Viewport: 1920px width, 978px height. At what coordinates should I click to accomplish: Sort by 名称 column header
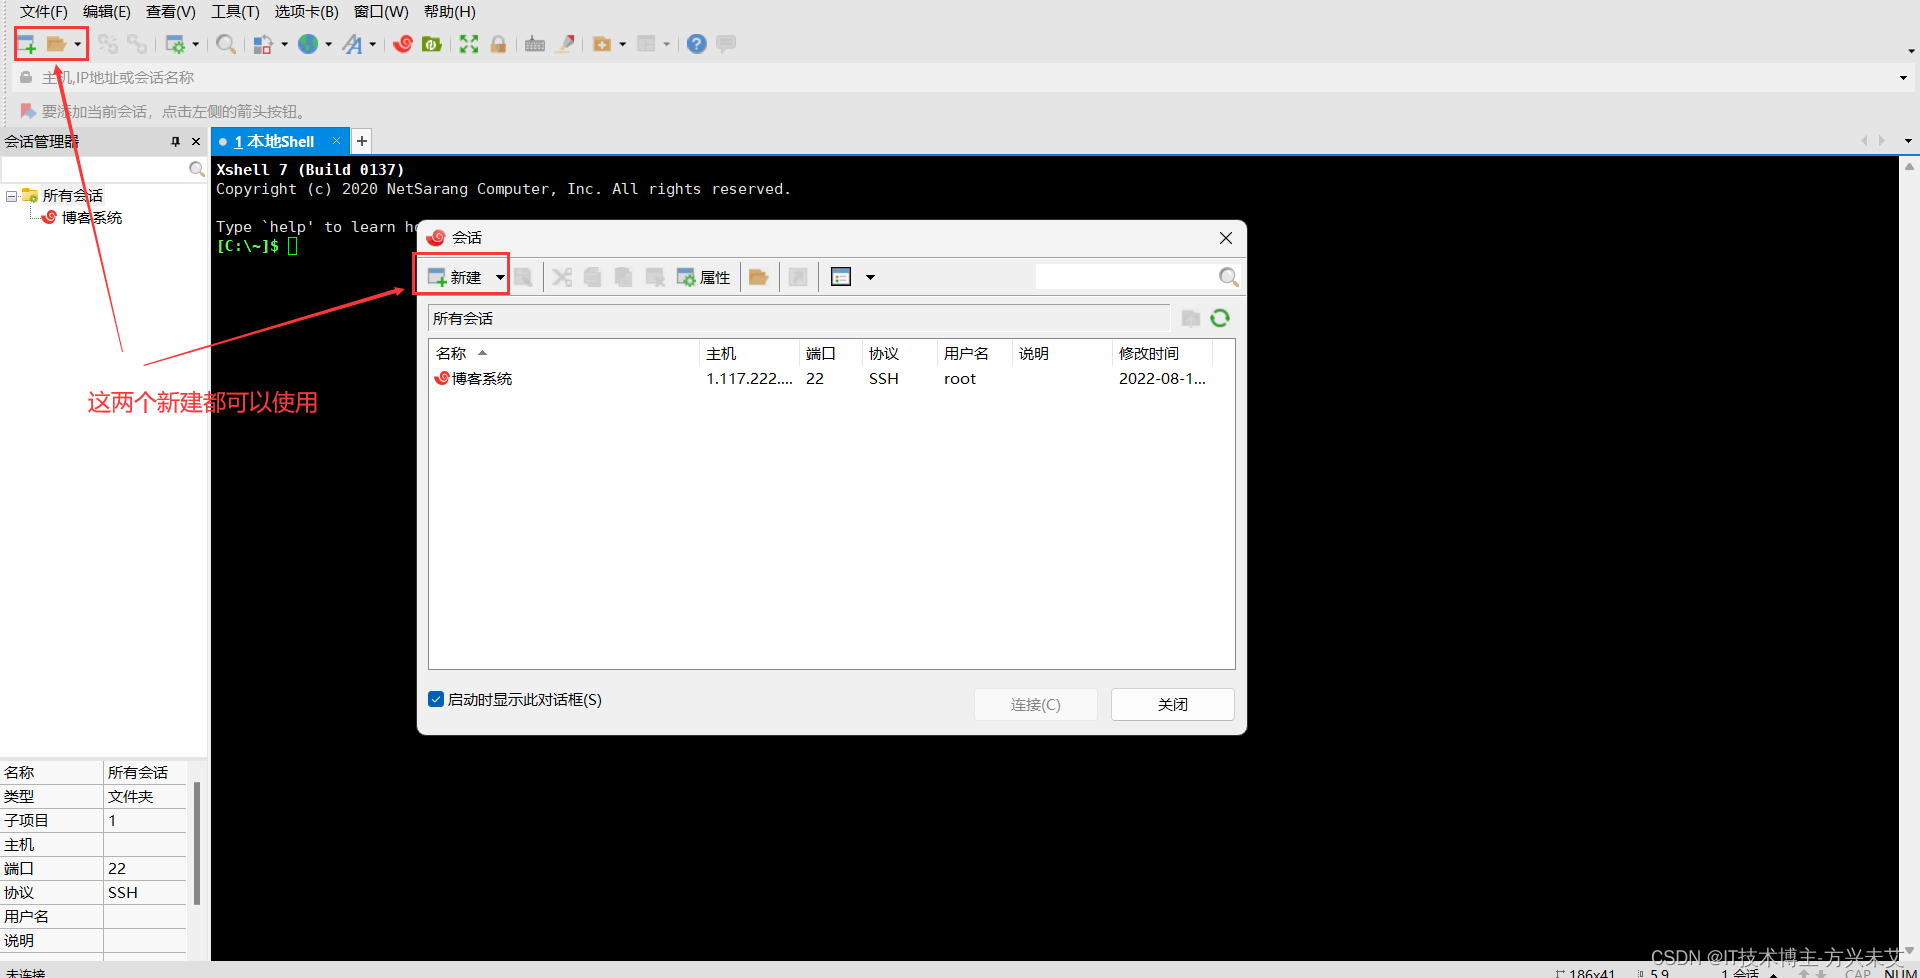coord(564,354)
